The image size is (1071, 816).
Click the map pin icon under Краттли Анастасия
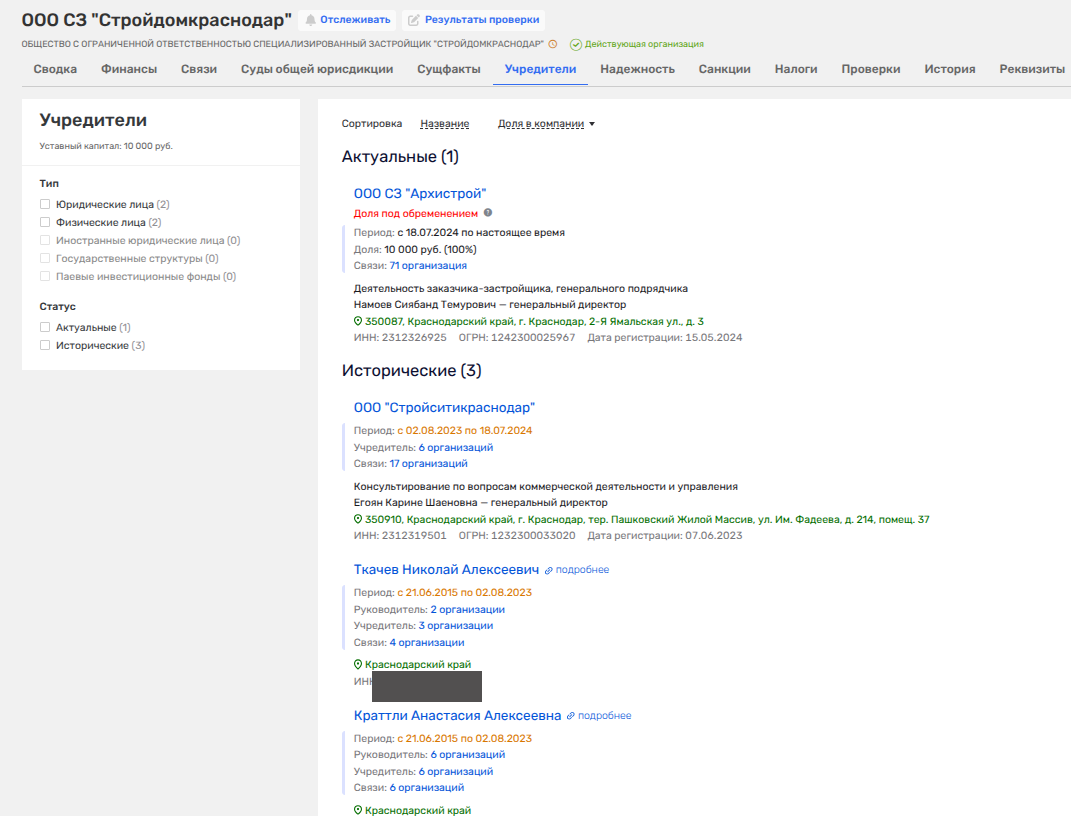tap(358, 810)
